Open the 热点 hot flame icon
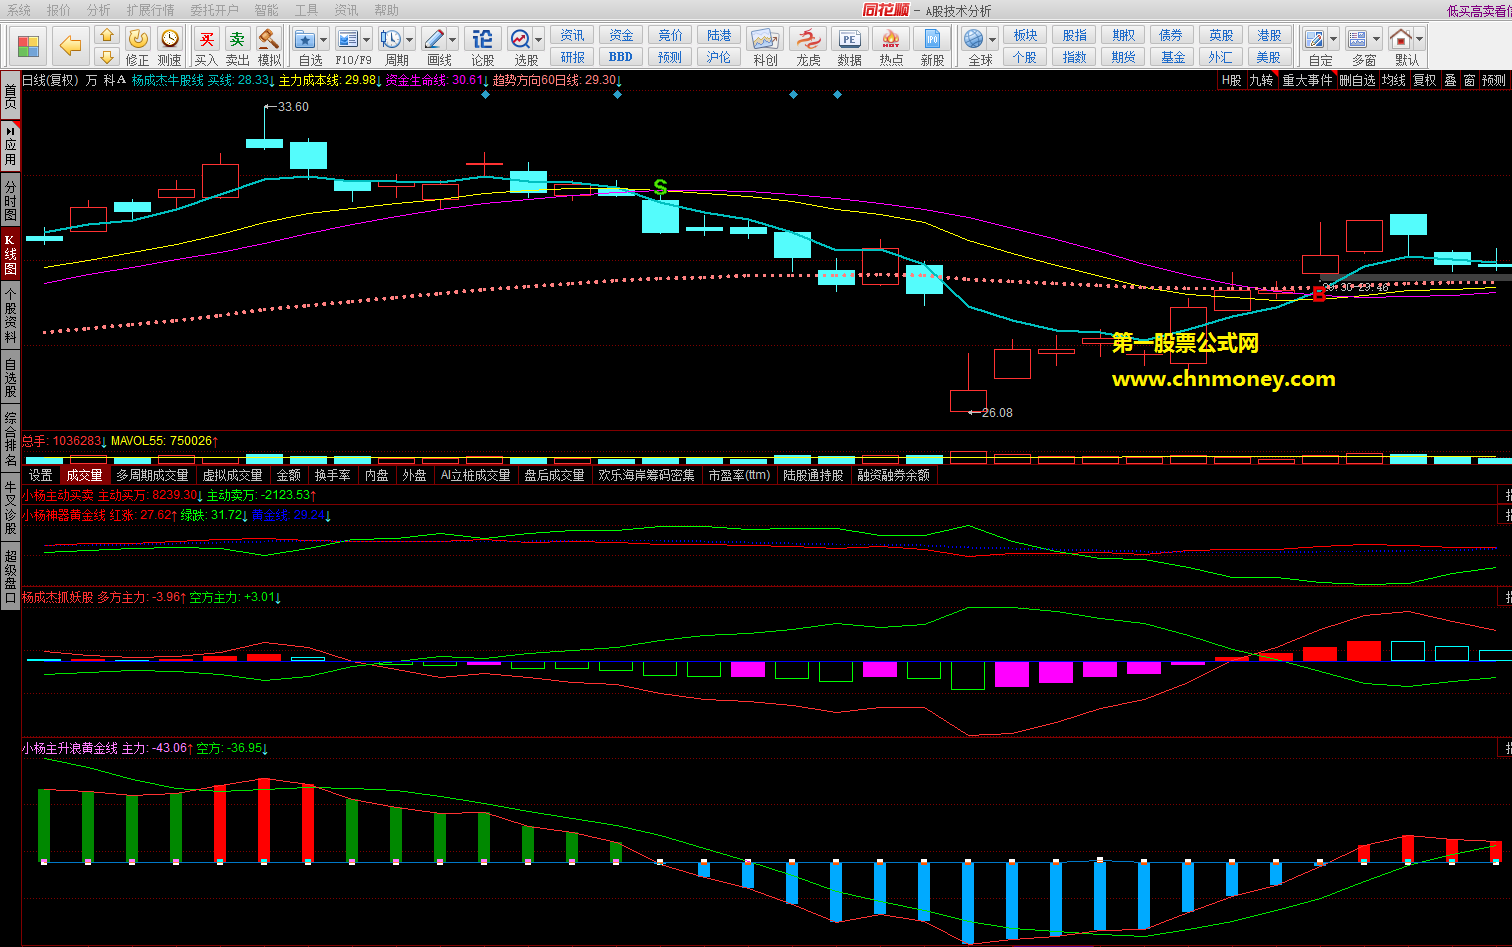This screenshot has width=1512, height=947. click(891, 38)
